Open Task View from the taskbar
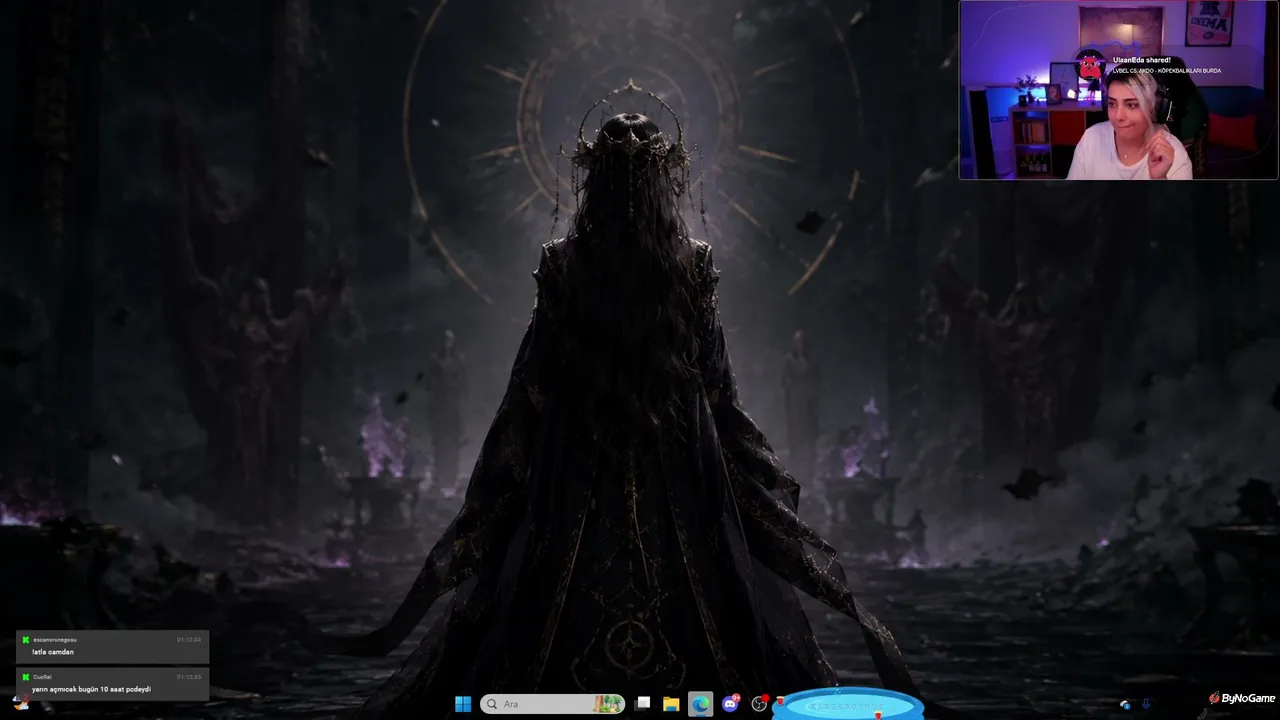Screen dimensions: 1280x720 tap(643, 704)
